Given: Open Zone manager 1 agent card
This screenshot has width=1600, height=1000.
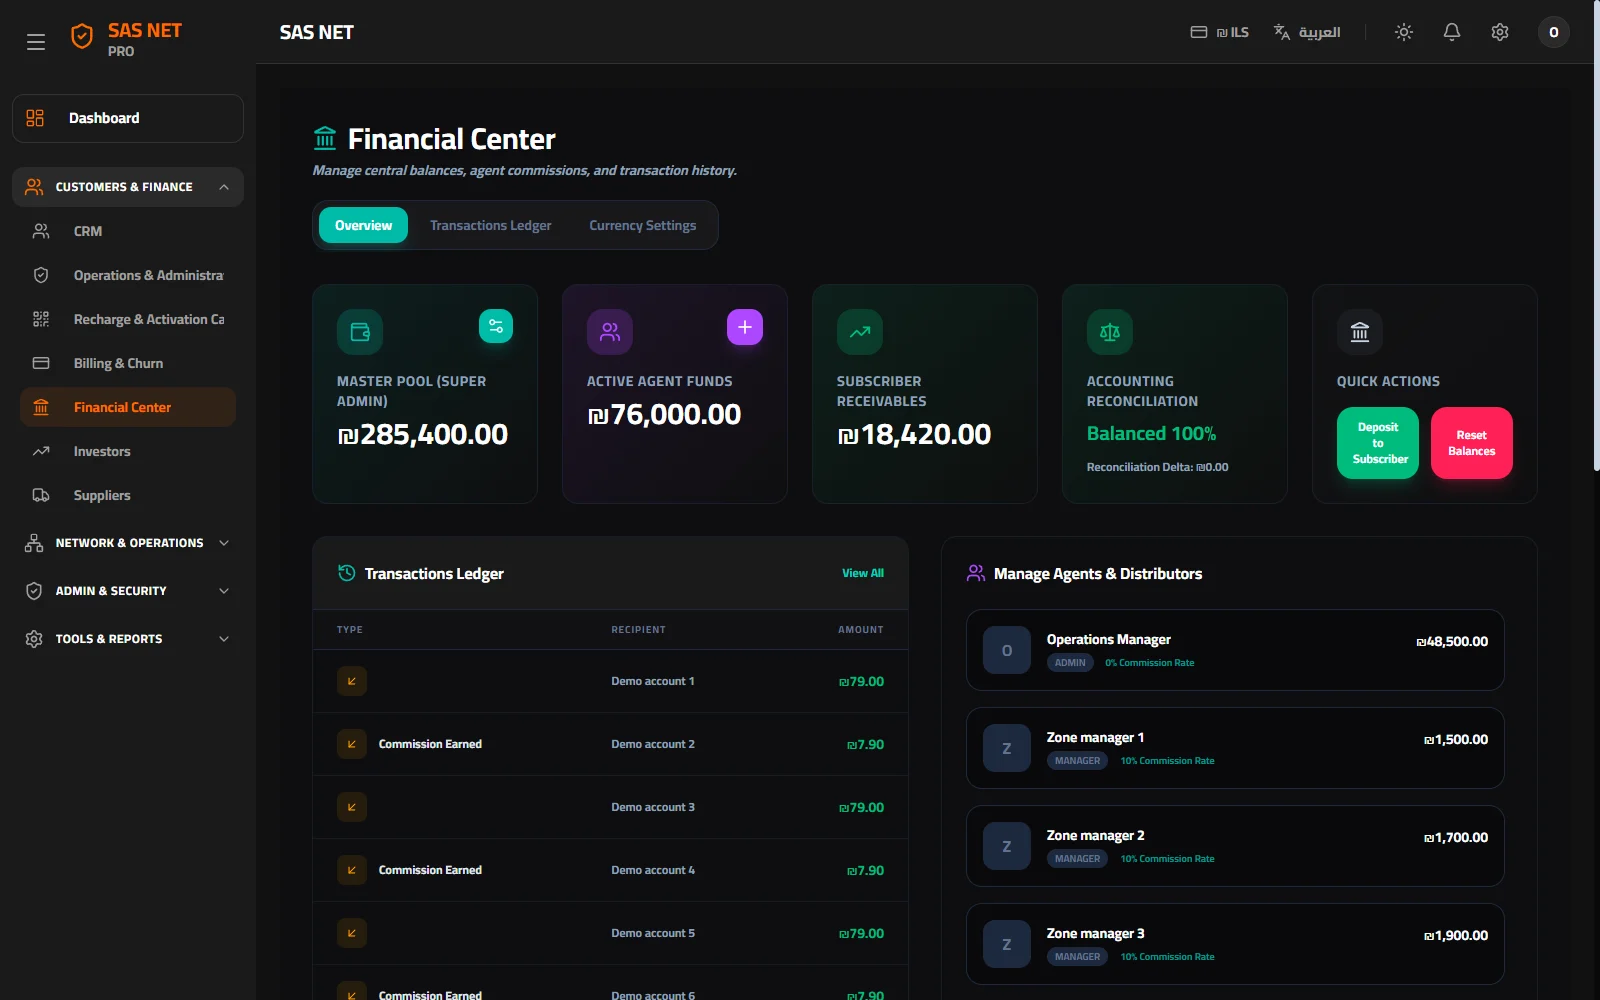Looking at the screenshot, I should pos(1235,748).
